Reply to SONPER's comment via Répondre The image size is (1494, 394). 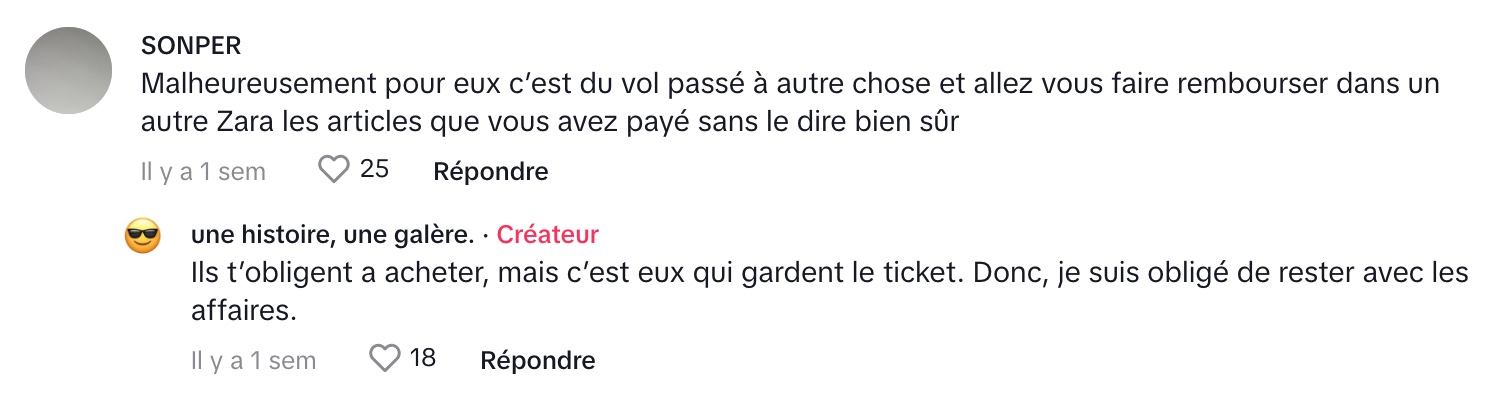(x=491, y=172)
